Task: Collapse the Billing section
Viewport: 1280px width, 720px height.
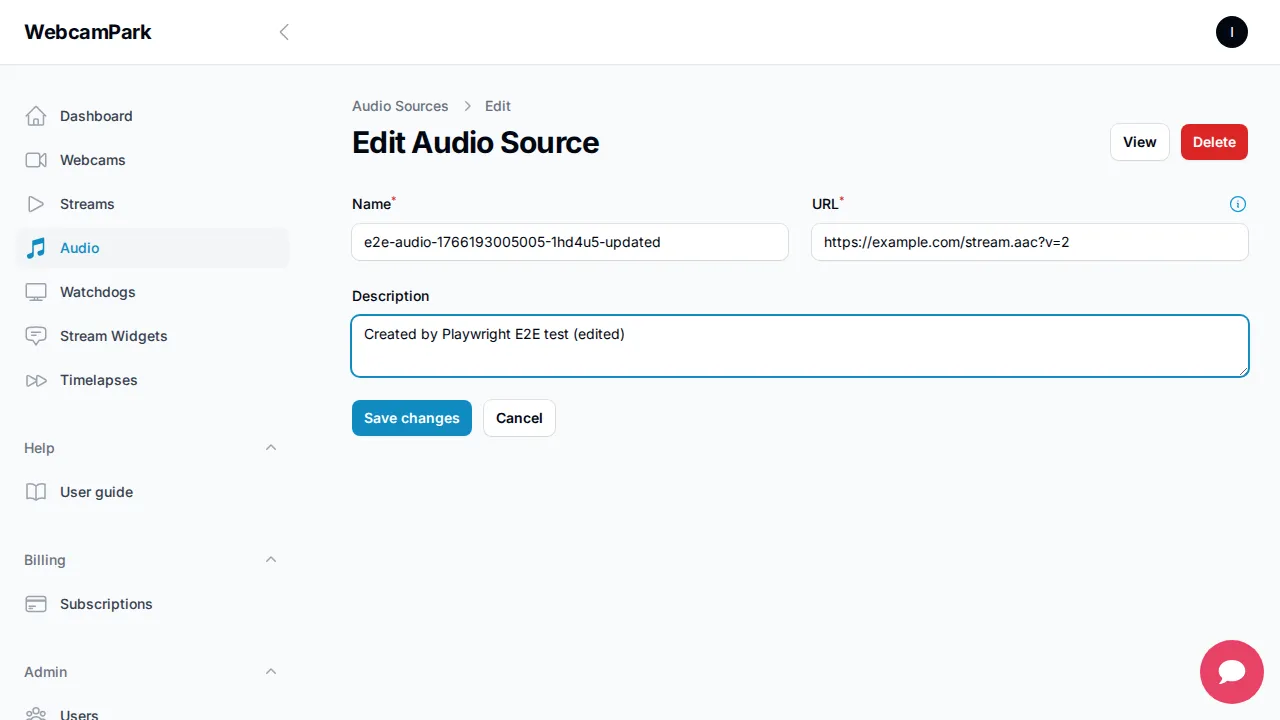Action: 271,559
